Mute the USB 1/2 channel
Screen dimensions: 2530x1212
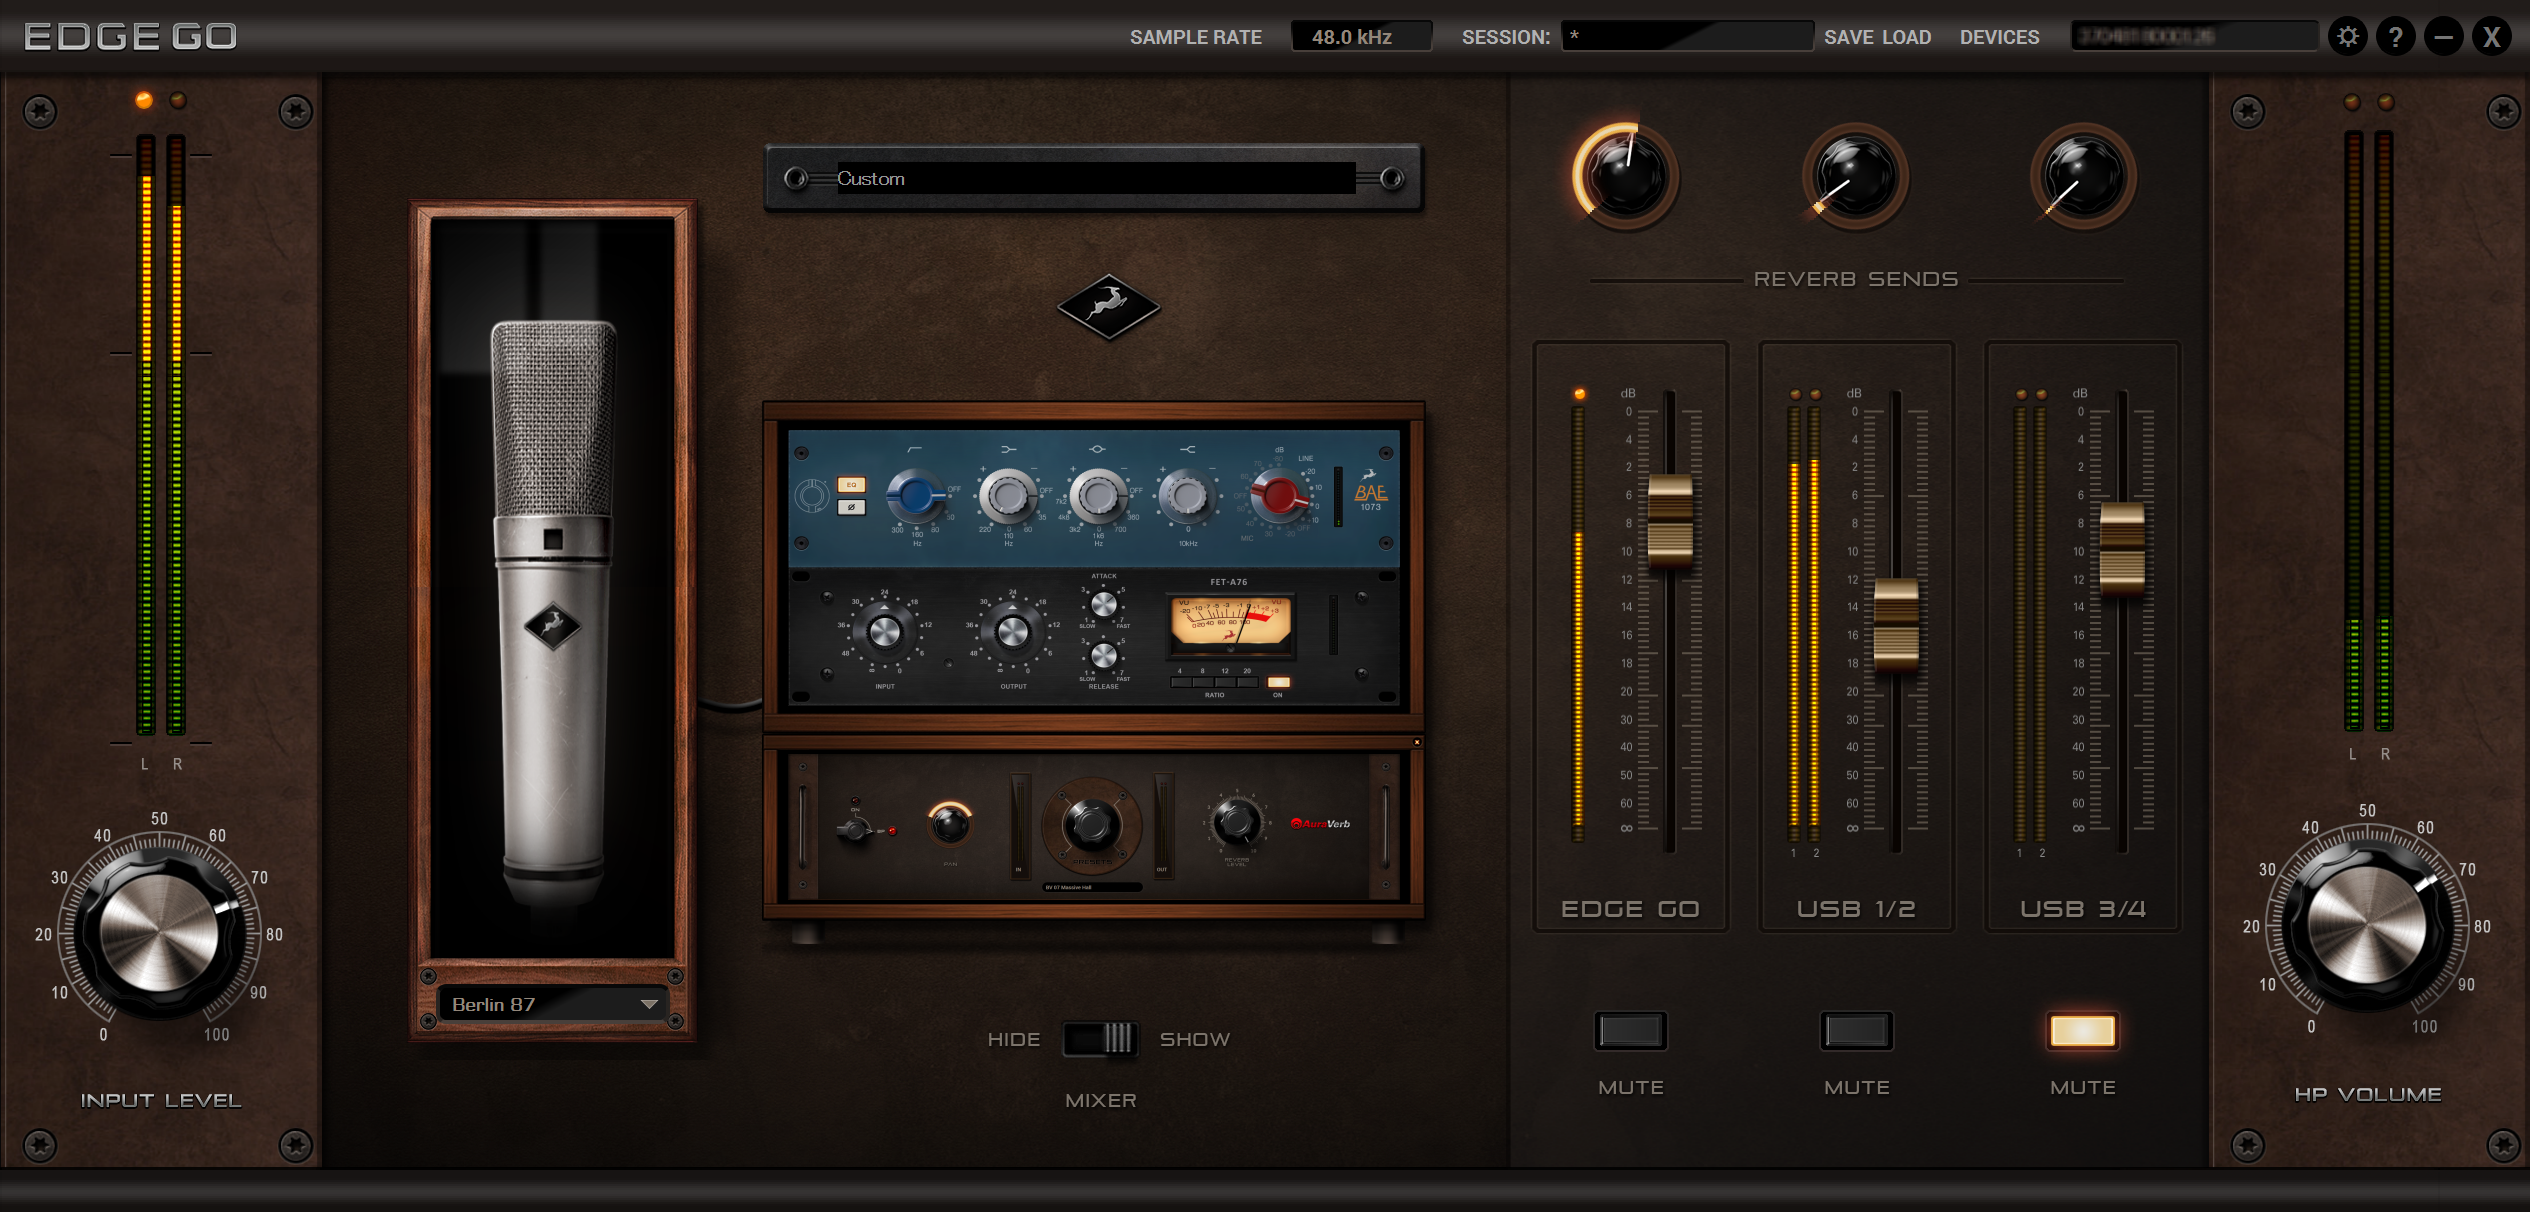click(x=1856, y=1031)
